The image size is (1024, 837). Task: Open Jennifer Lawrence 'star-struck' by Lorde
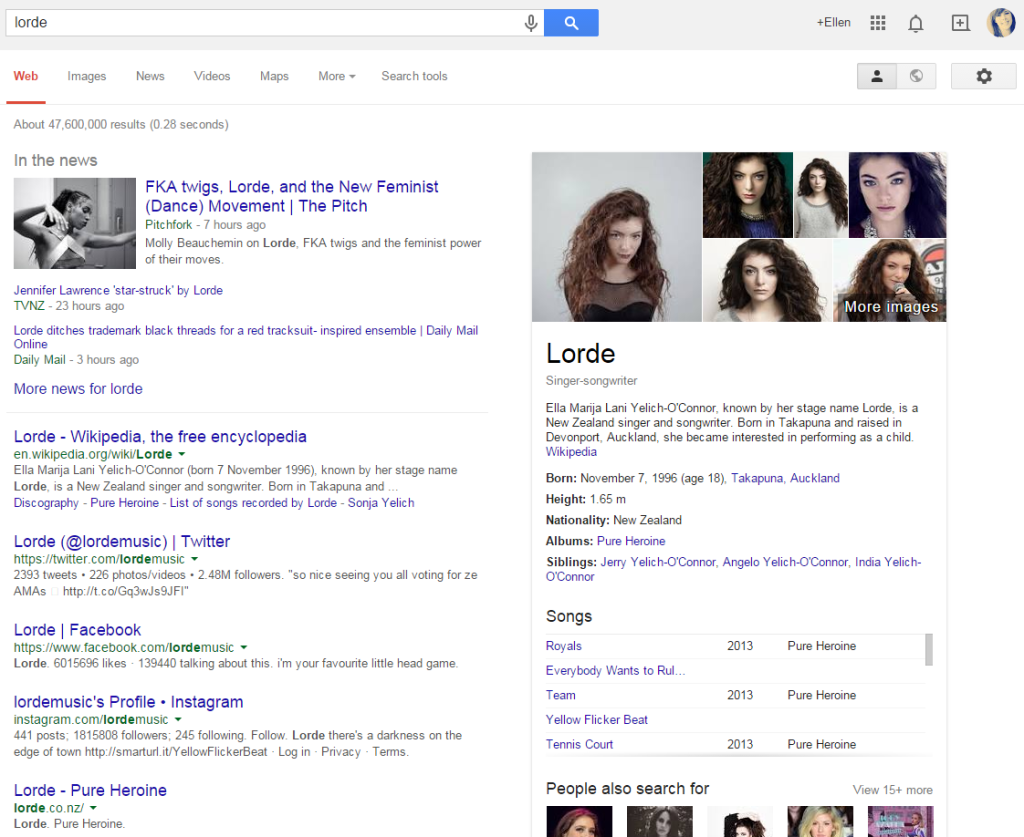click(x=118, y=290)
